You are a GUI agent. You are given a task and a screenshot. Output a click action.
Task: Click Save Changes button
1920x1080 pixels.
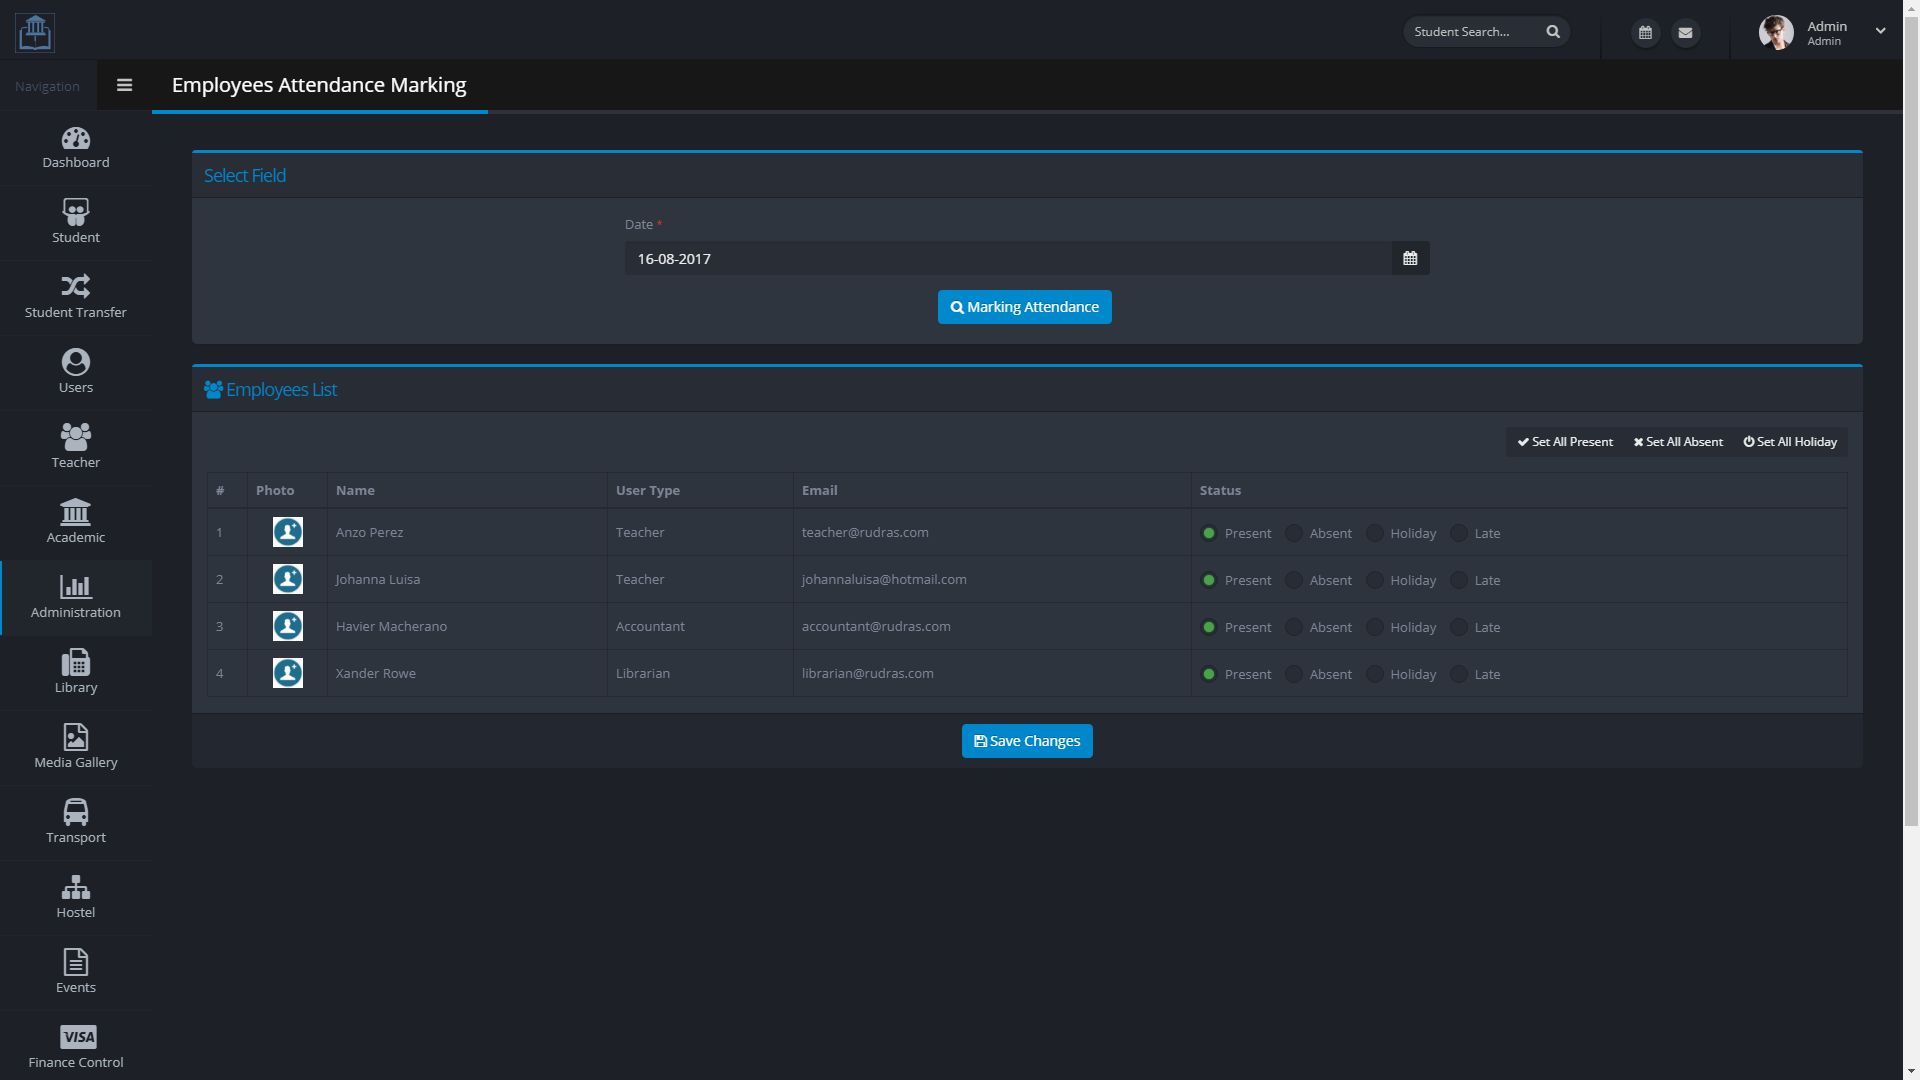[1027, 741]
